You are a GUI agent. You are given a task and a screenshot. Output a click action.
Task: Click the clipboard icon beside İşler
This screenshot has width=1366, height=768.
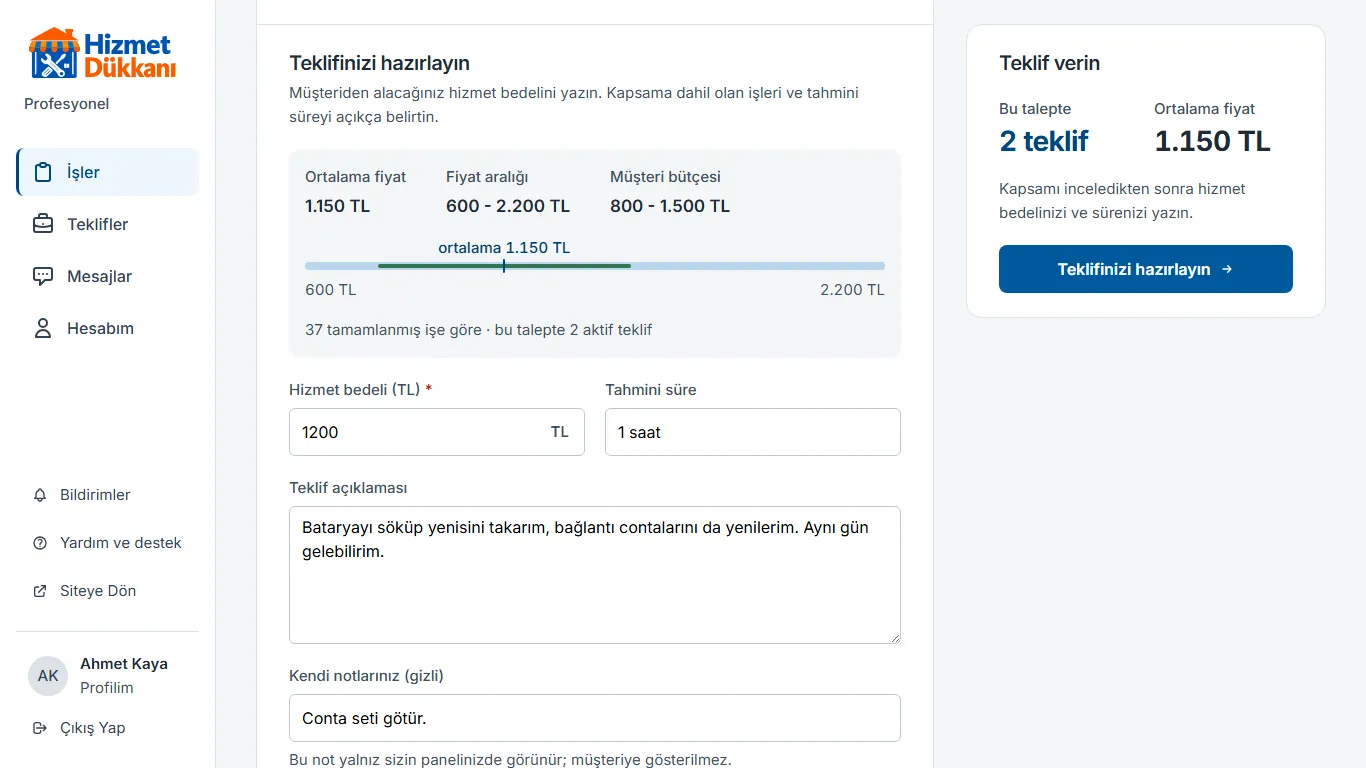click(43, 172)
